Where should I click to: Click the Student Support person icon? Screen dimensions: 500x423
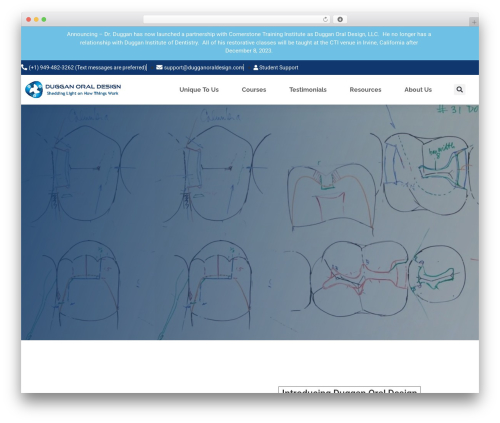(x=256, y=67)
